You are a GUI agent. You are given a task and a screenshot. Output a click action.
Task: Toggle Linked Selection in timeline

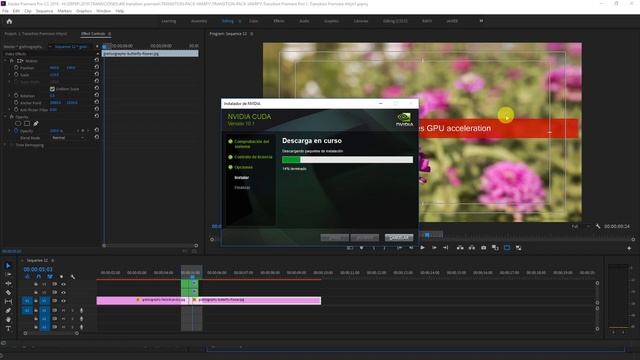(50, 277)
